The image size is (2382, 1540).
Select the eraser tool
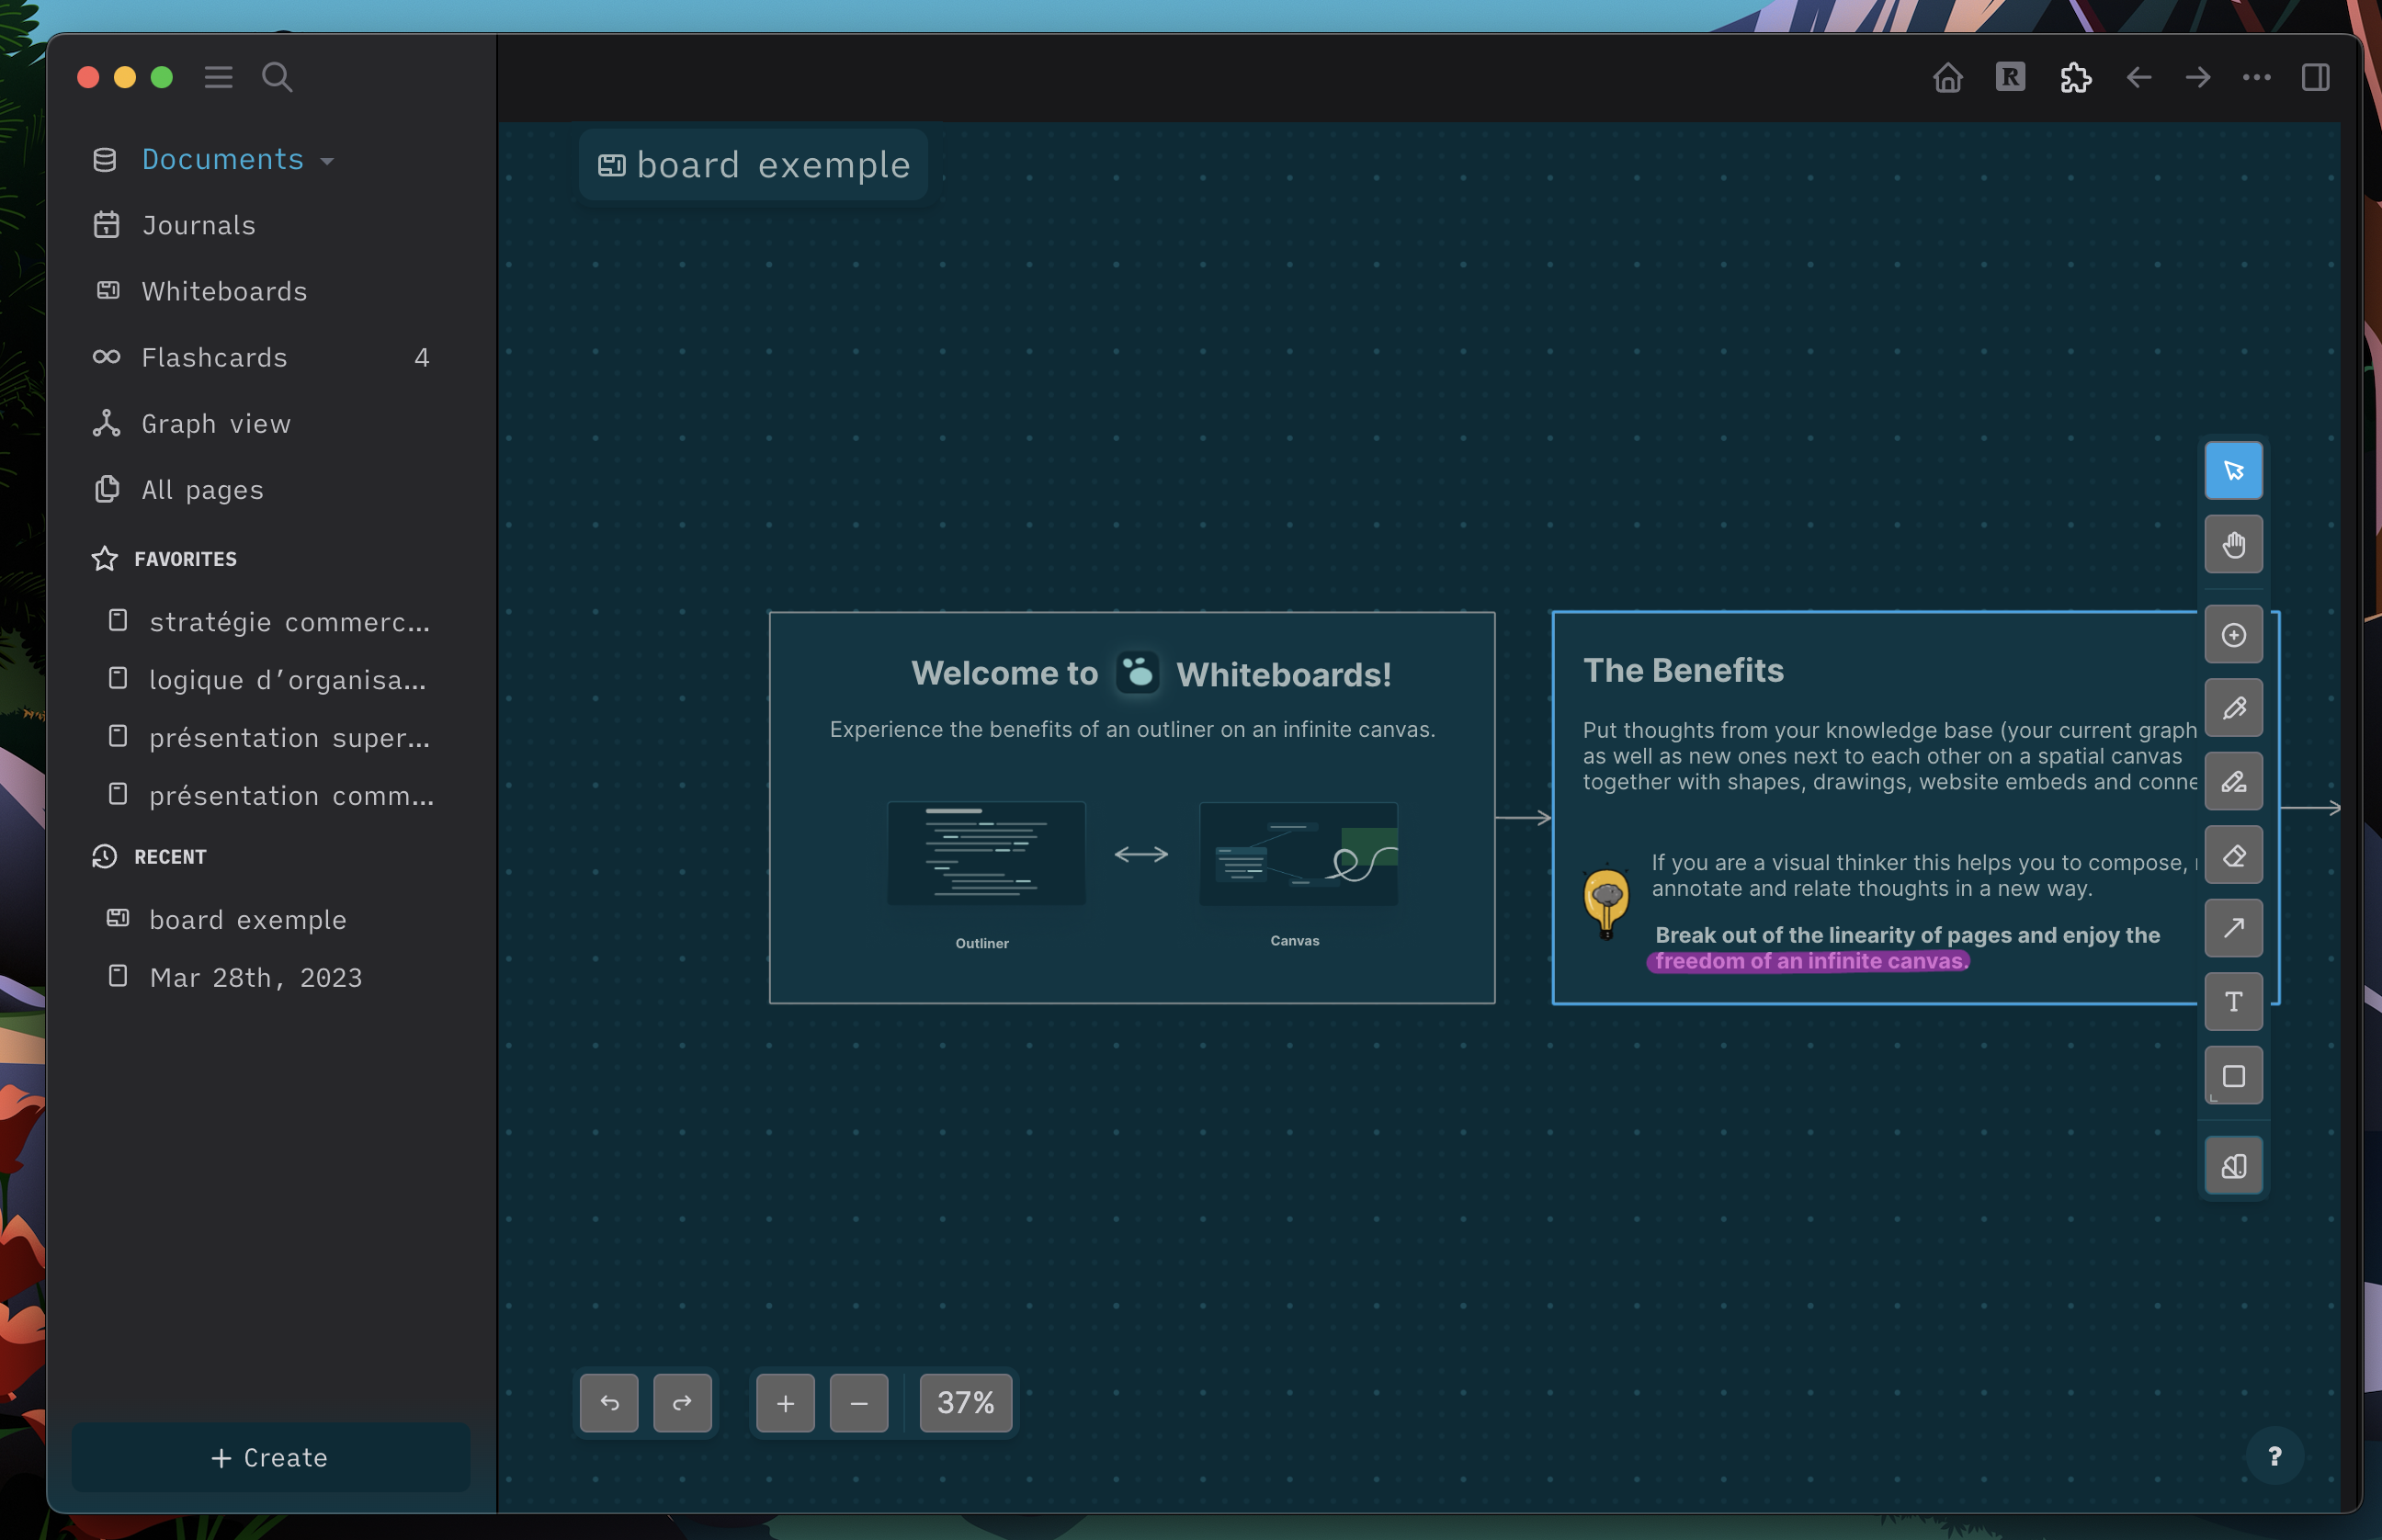tap(2233, 855)
